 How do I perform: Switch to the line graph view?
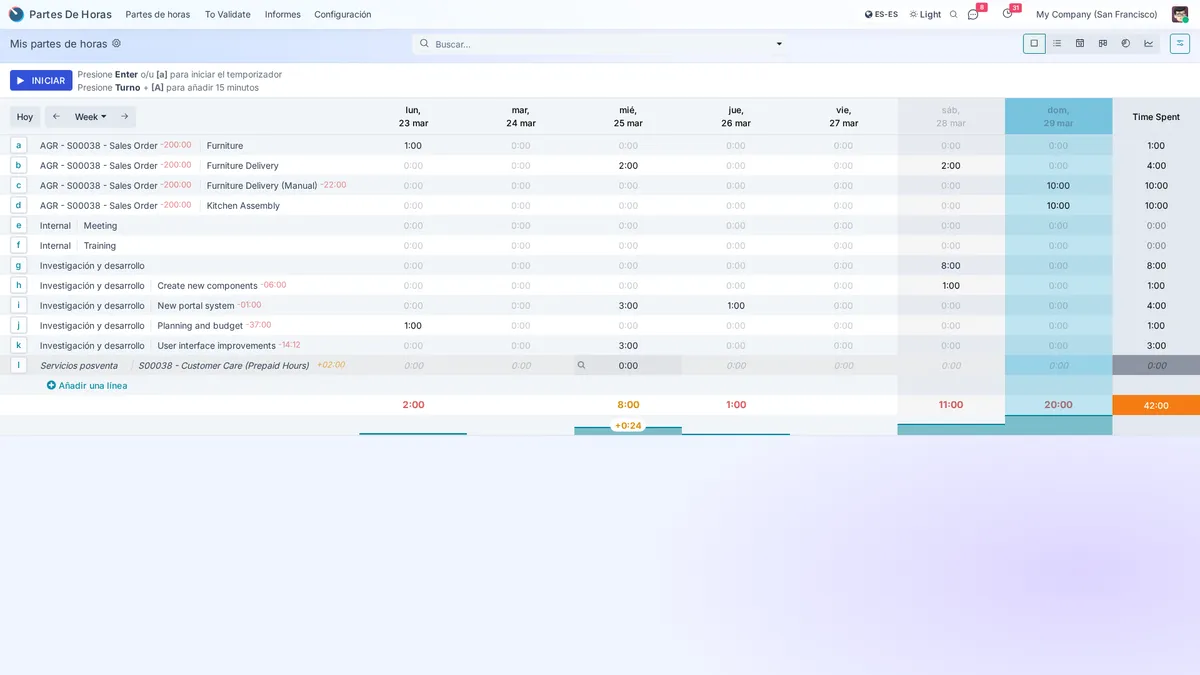pyautogui.click(x=1148, y=43)
